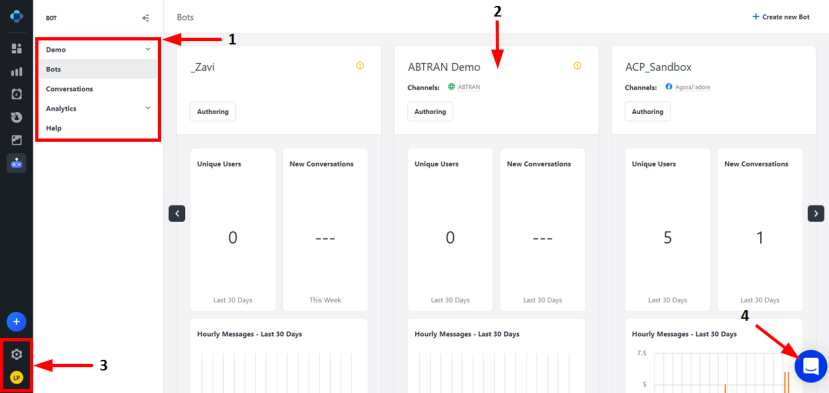Select Conversations in side menu
The image size is (829, 393).
(69, 89)
